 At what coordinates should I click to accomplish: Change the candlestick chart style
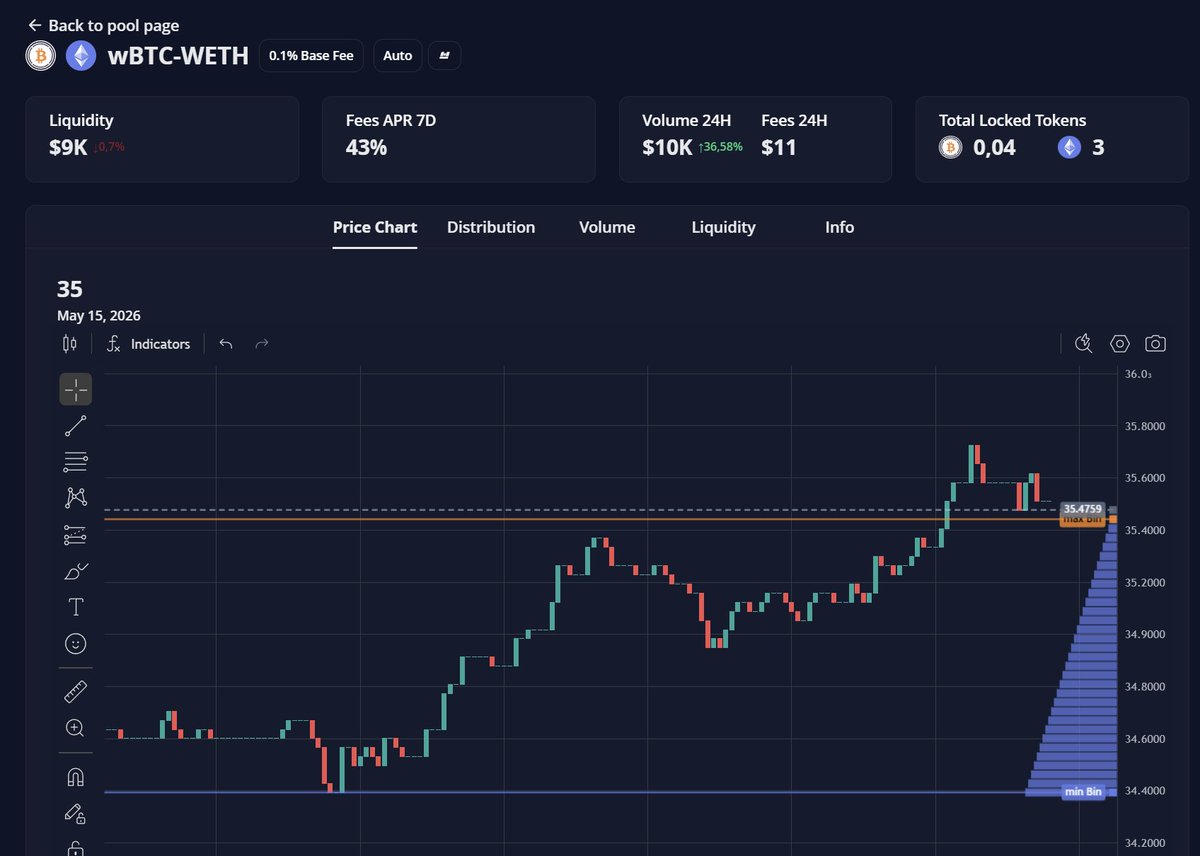[69, 344]
